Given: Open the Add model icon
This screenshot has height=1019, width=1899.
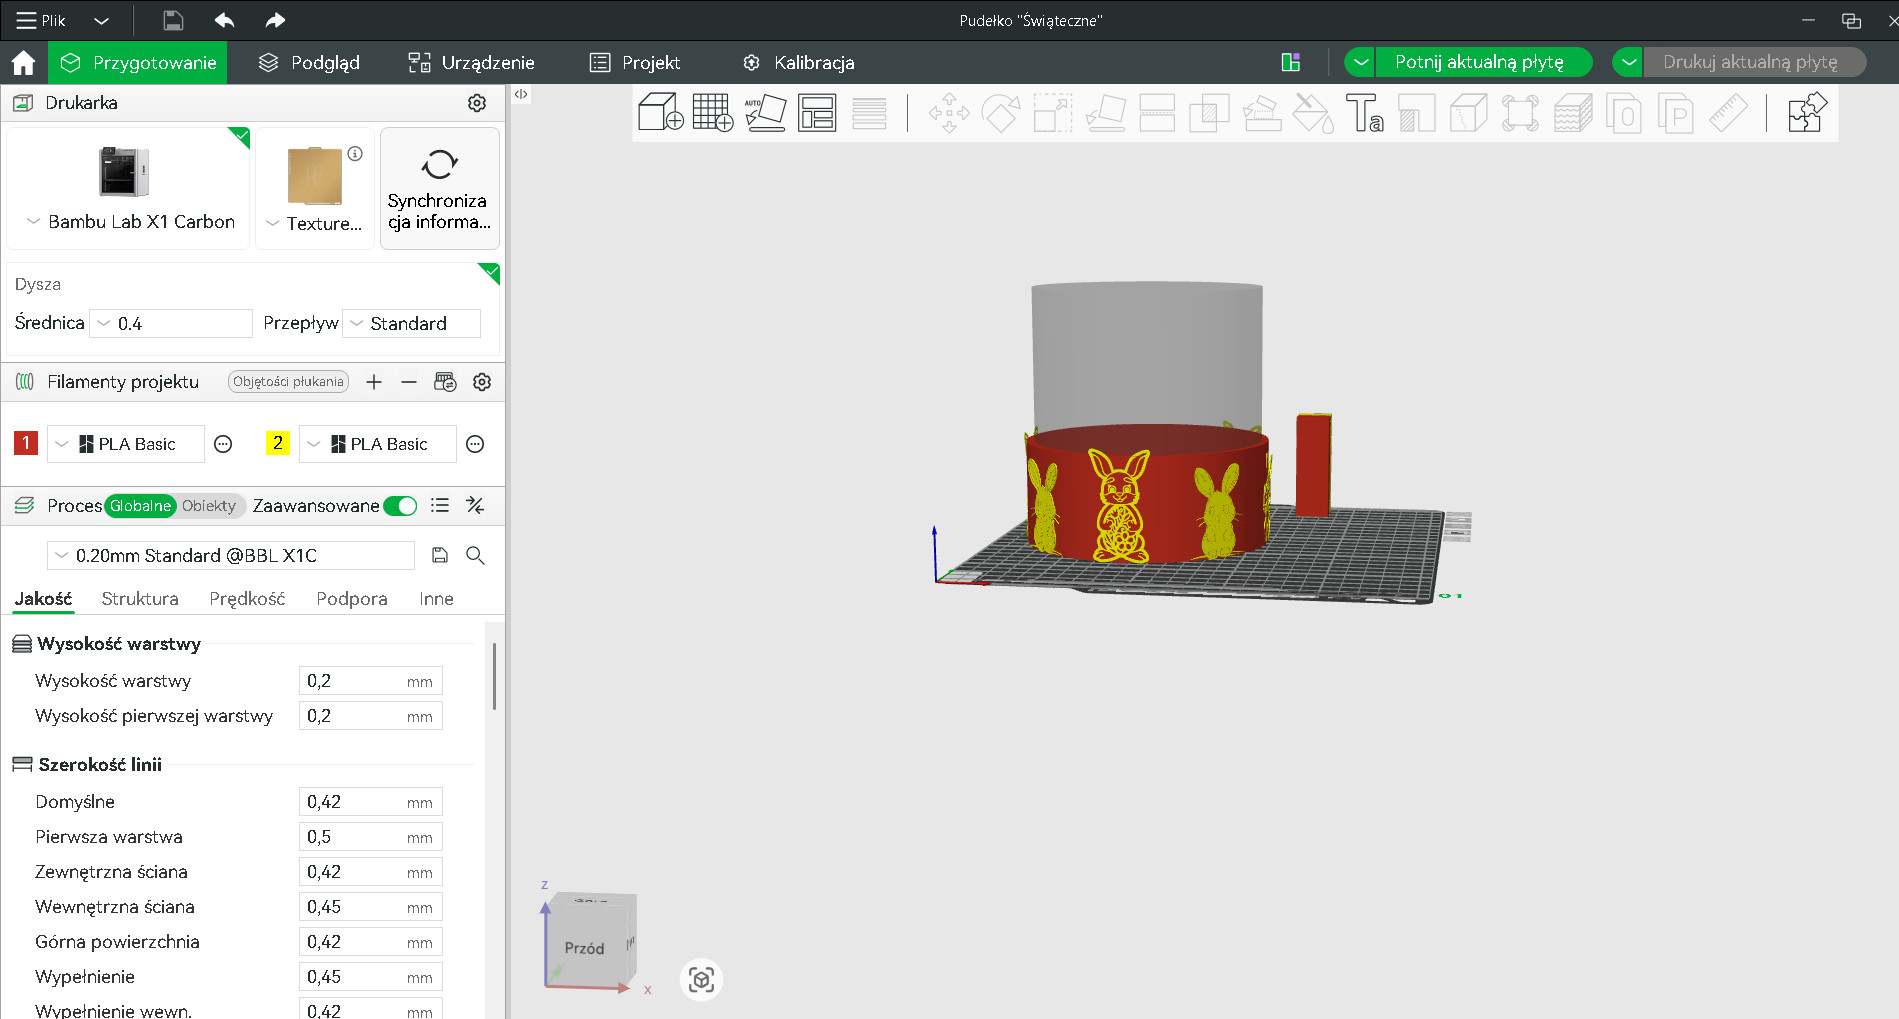Looking at the screenshot, I should pyautogui.click(x=661, y=113).
